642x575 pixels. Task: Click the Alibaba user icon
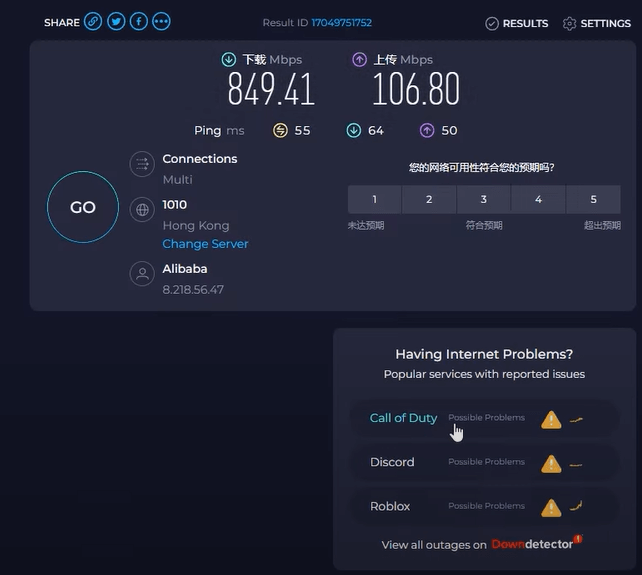tap(142, 274)
